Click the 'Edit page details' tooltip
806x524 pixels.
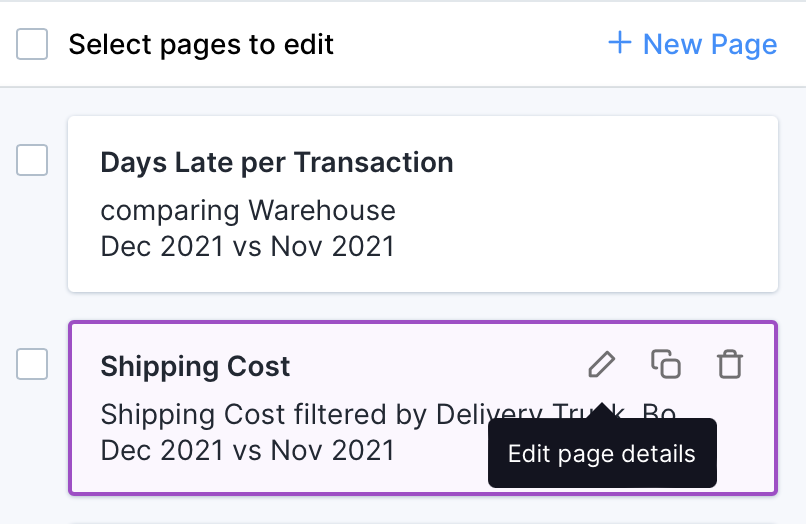click(601, 453)
